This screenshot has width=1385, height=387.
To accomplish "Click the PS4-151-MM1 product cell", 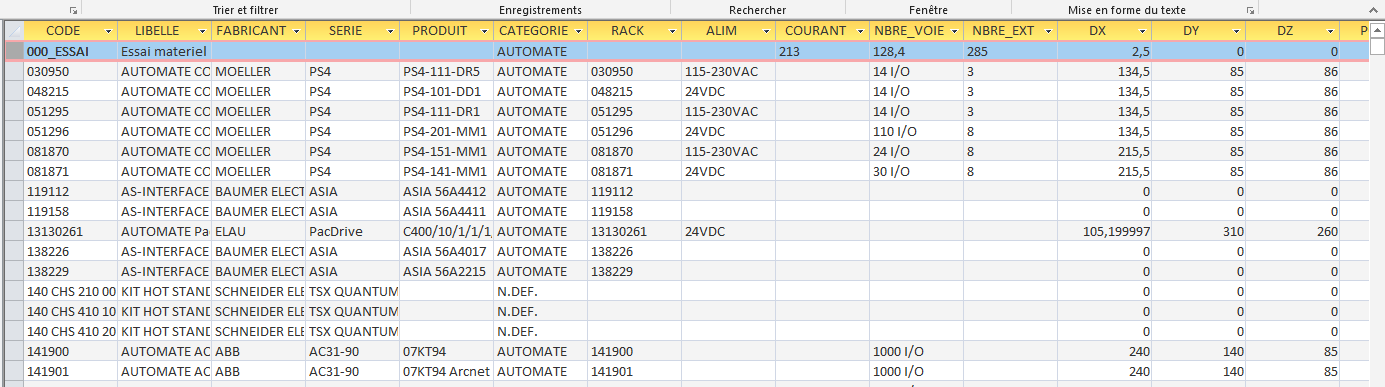I will coord(446,151).
